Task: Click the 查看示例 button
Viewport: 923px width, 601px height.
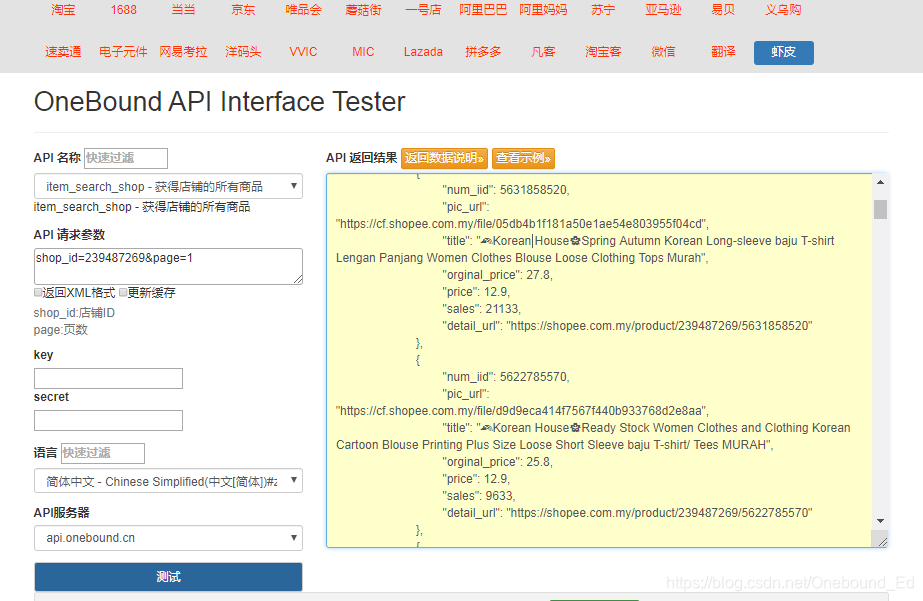Action: click(523, 158)
